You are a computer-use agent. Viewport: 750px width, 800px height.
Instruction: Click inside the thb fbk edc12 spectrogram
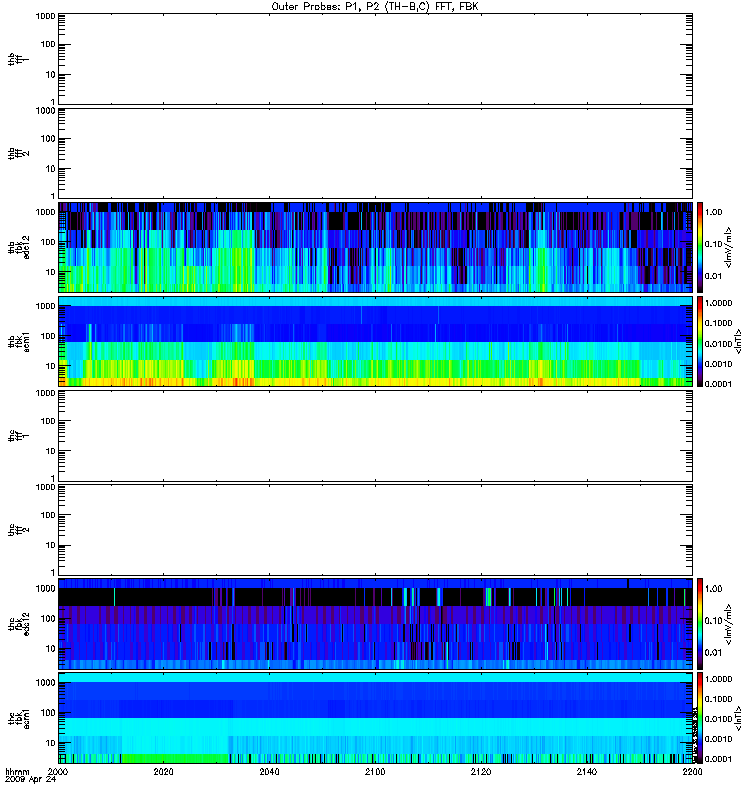(375, 247)
